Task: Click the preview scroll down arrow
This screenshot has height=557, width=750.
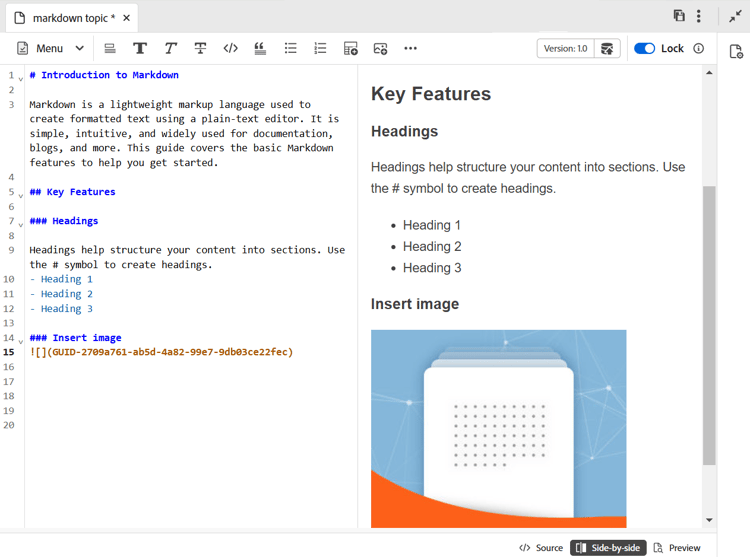Action: click(x=709, y=520)
